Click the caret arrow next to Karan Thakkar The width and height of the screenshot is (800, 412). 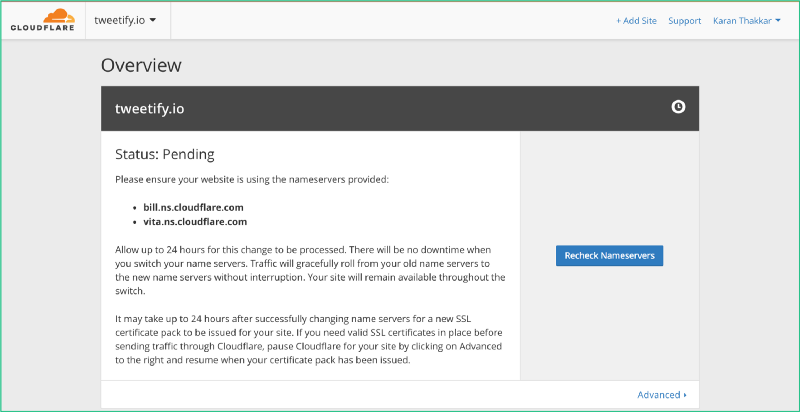pos(778,21)
